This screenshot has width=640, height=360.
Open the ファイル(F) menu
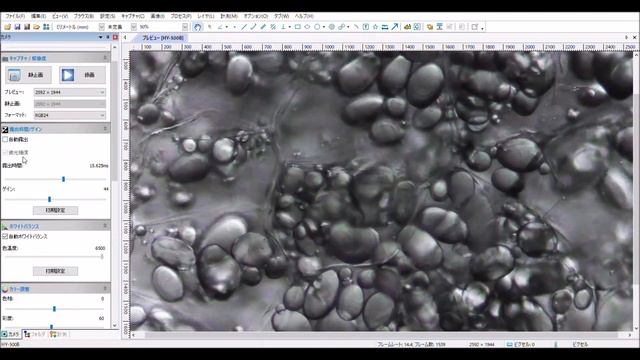tap(15, 16)
